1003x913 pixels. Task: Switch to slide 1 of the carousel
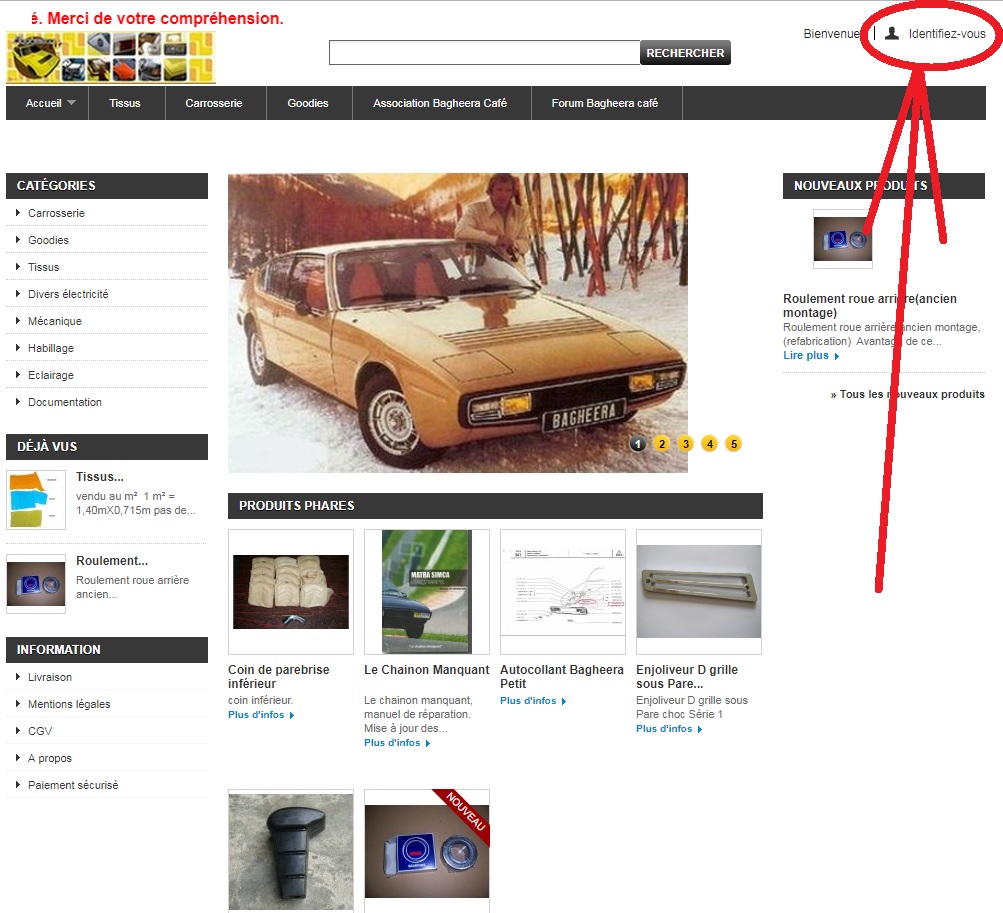tap(637, 444)
